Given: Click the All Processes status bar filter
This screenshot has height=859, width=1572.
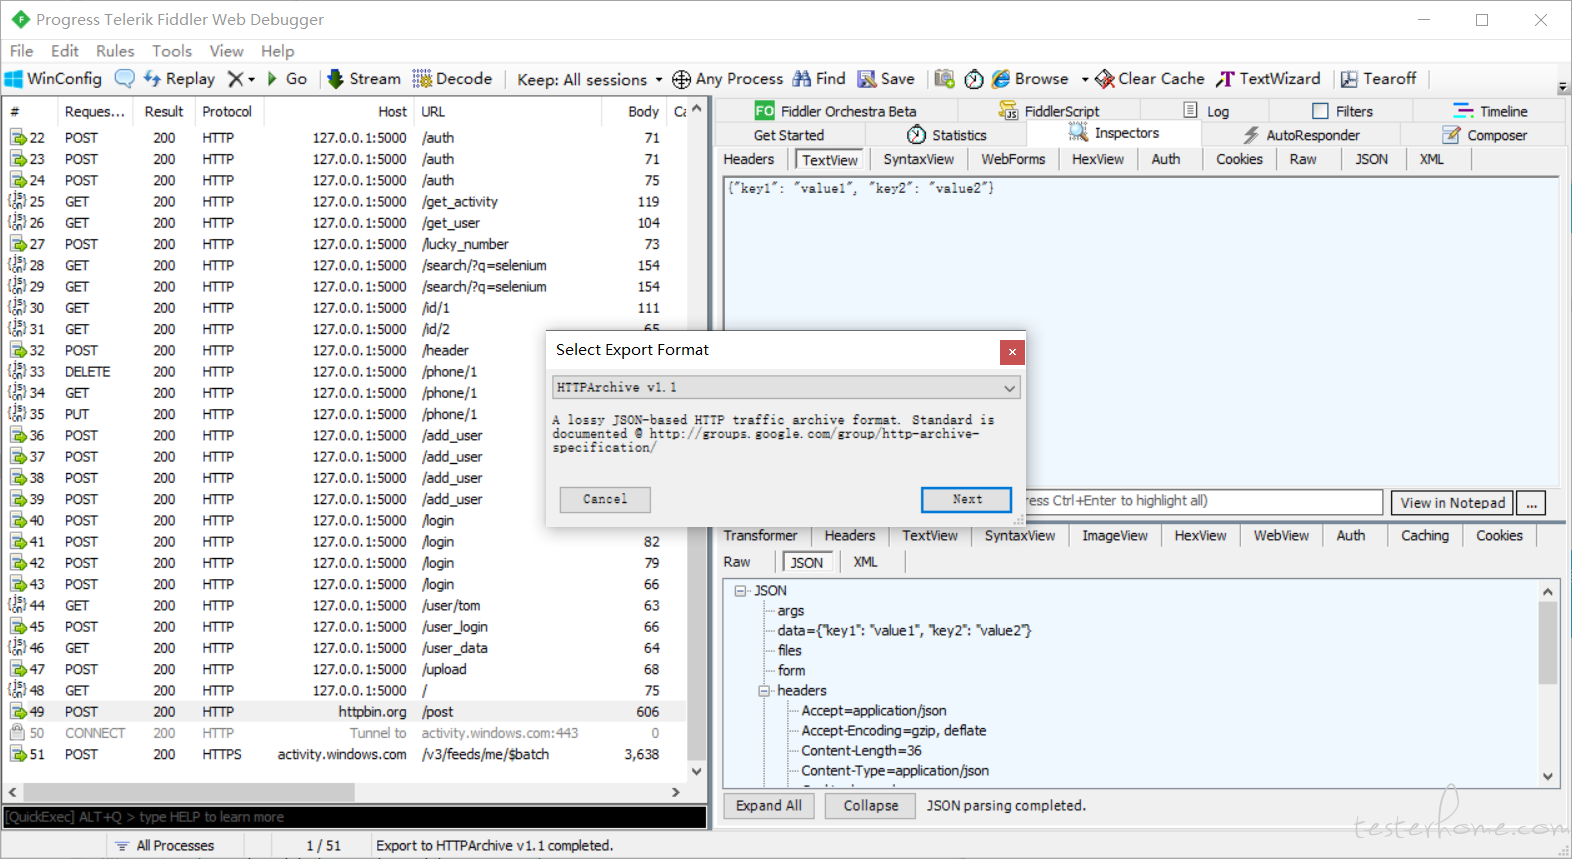Looking at the screenshot, I should [x=165, y=846].
